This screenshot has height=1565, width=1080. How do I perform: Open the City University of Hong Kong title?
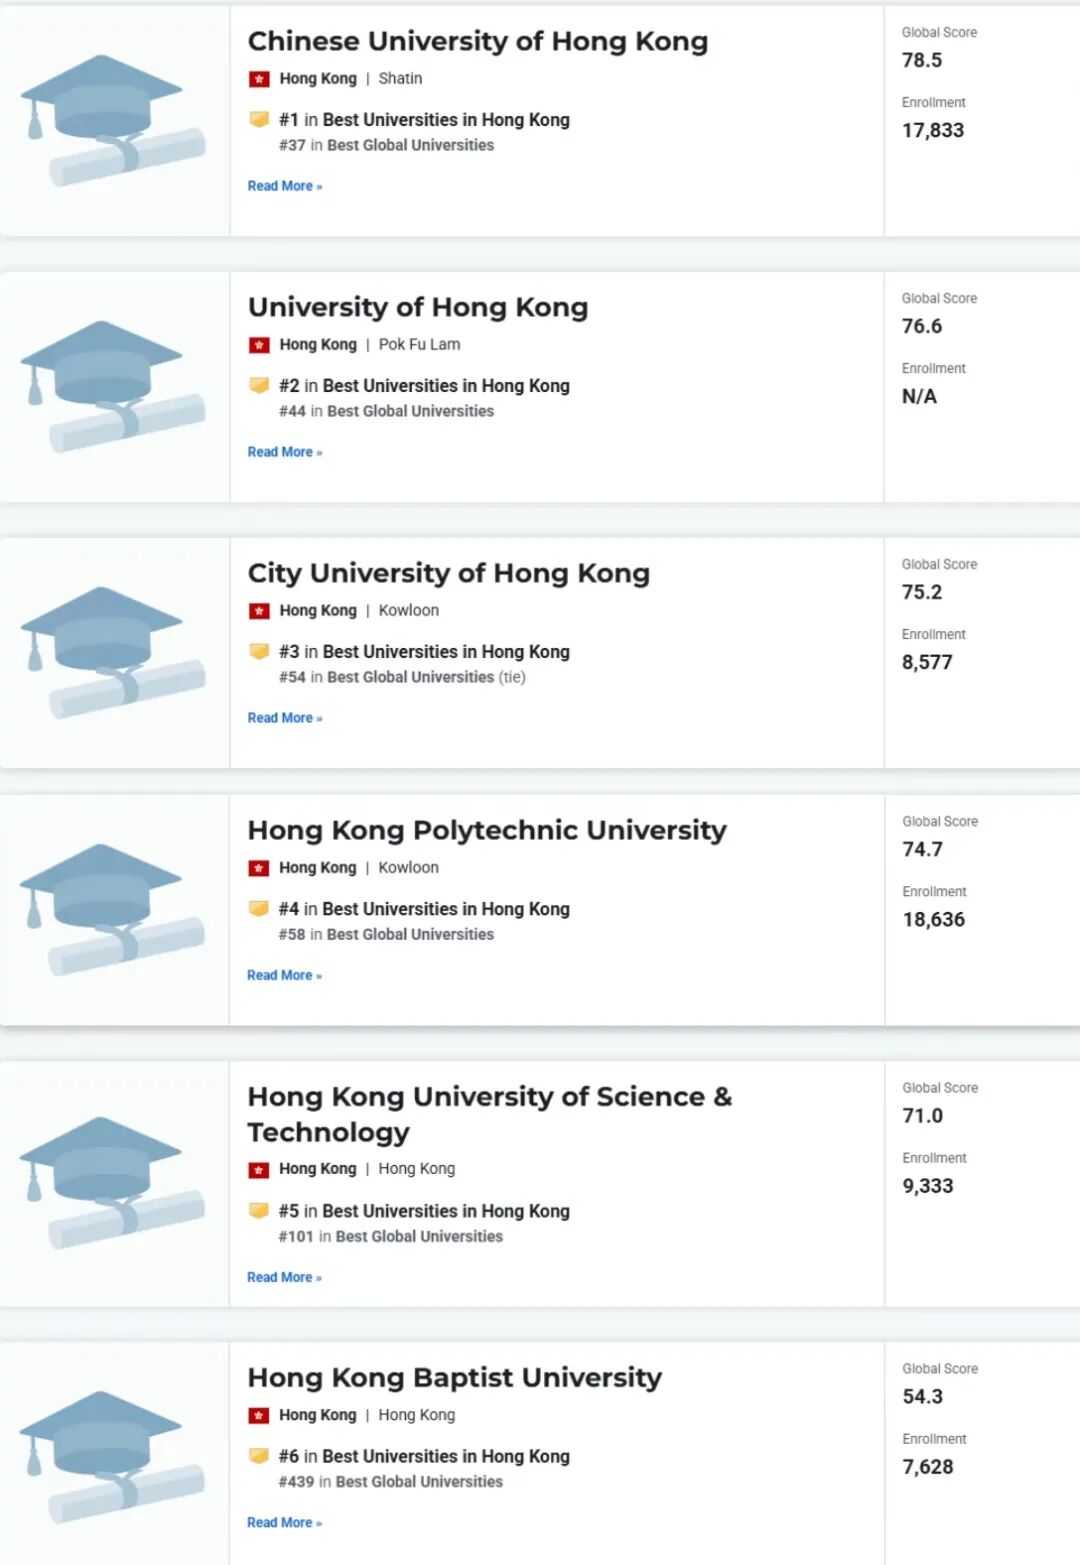click(x=449, y=573)
